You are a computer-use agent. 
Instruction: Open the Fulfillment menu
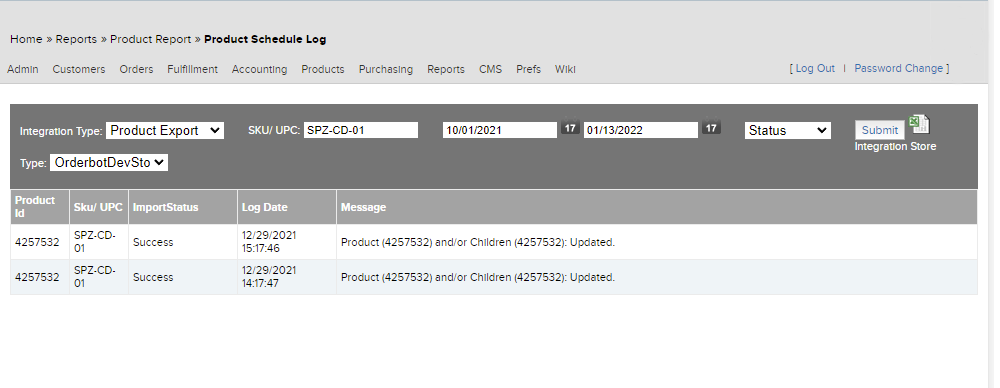click(193, 70)
